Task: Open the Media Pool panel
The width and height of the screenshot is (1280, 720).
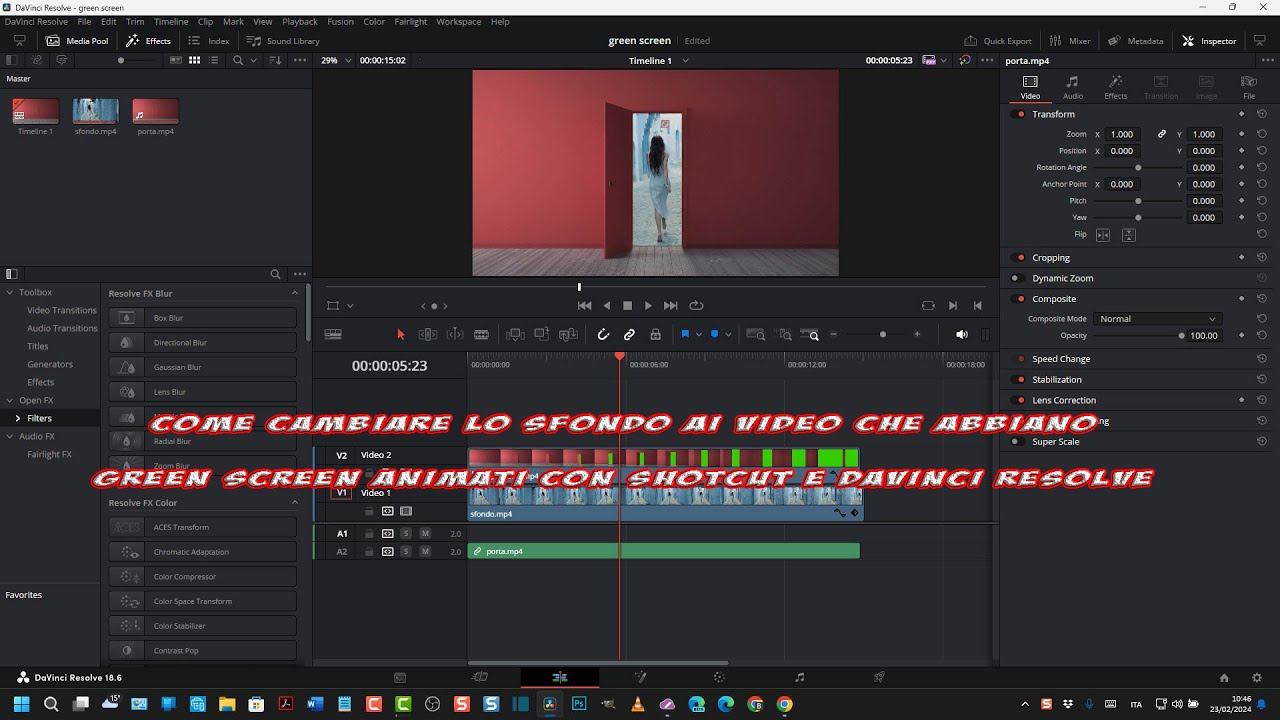Action: 77,41
